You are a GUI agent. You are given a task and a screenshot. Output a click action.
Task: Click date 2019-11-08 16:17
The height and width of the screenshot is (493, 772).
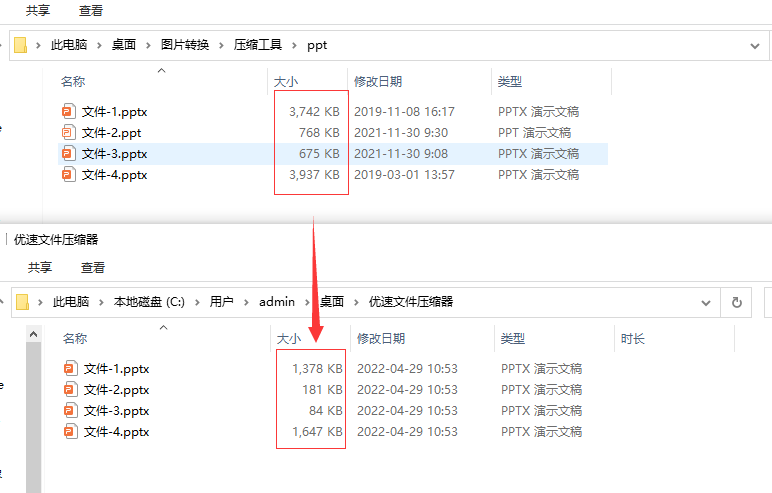tap(404, 112)
